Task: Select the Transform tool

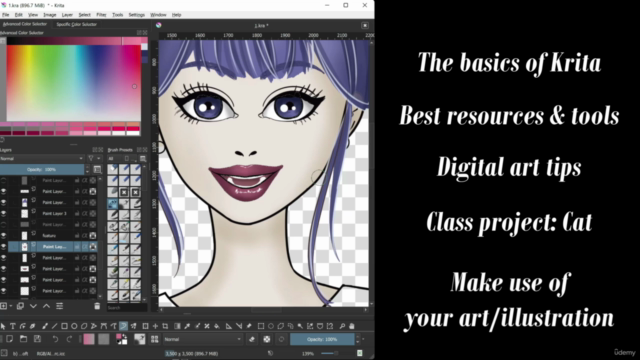Action: coord(145,326)
